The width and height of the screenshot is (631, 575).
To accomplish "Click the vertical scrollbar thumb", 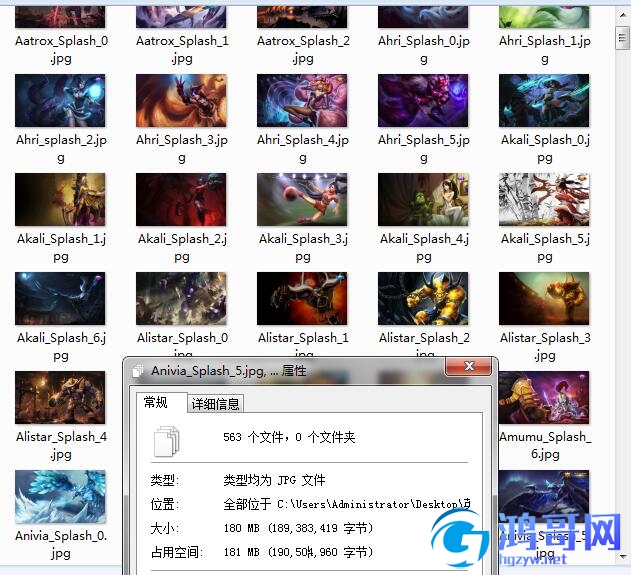I will [x=623, y=37].
